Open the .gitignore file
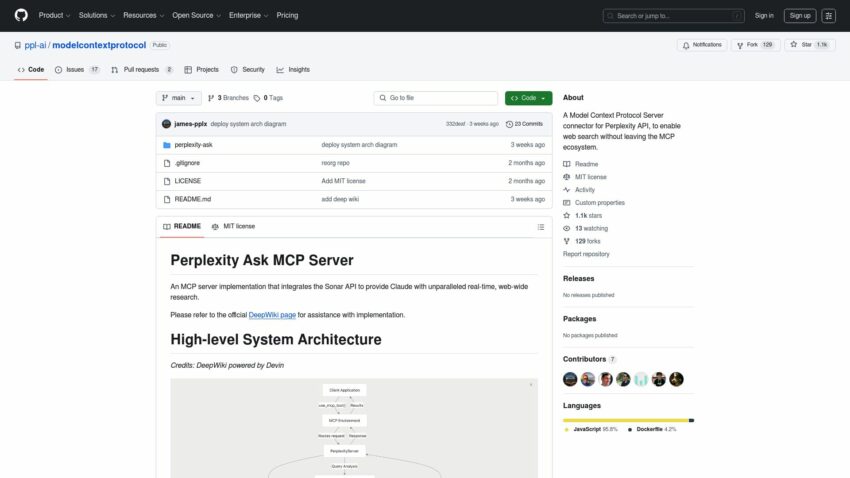 [187, 163]
